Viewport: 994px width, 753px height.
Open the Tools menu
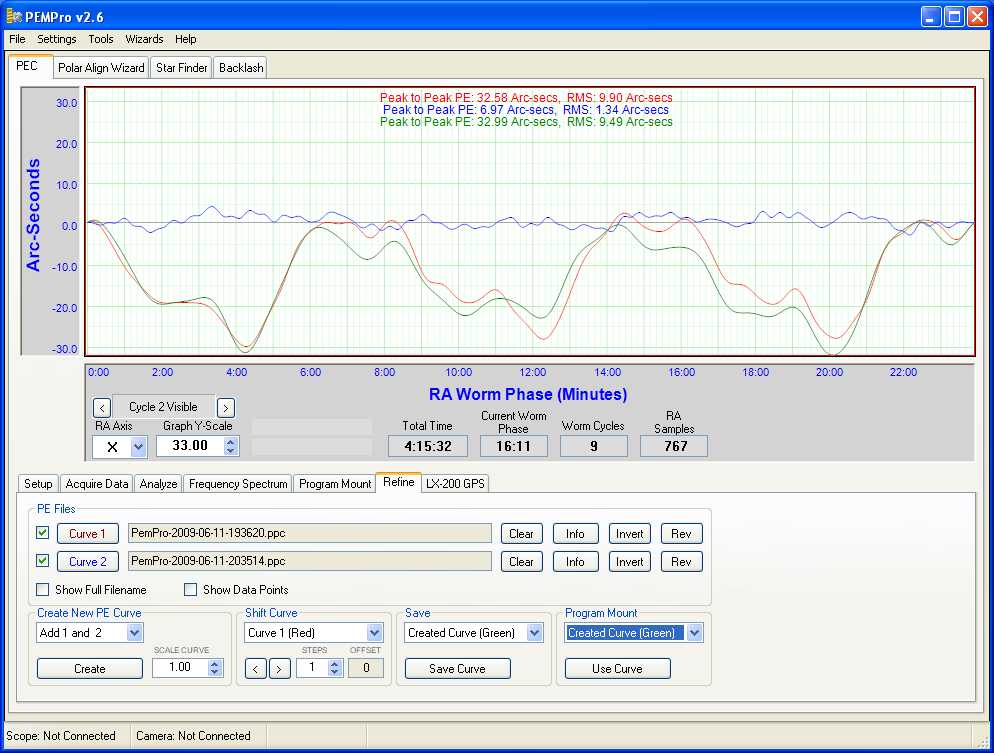click(101, 39)
